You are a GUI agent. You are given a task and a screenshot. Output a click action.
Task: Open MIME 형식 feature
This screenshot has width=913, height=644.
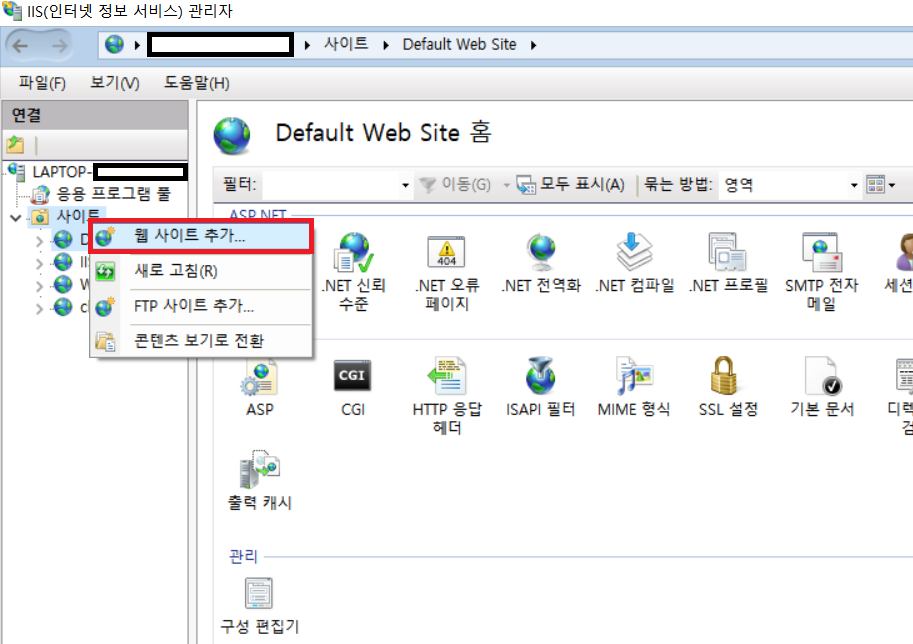pyautogui.click(x=634, y=387)
